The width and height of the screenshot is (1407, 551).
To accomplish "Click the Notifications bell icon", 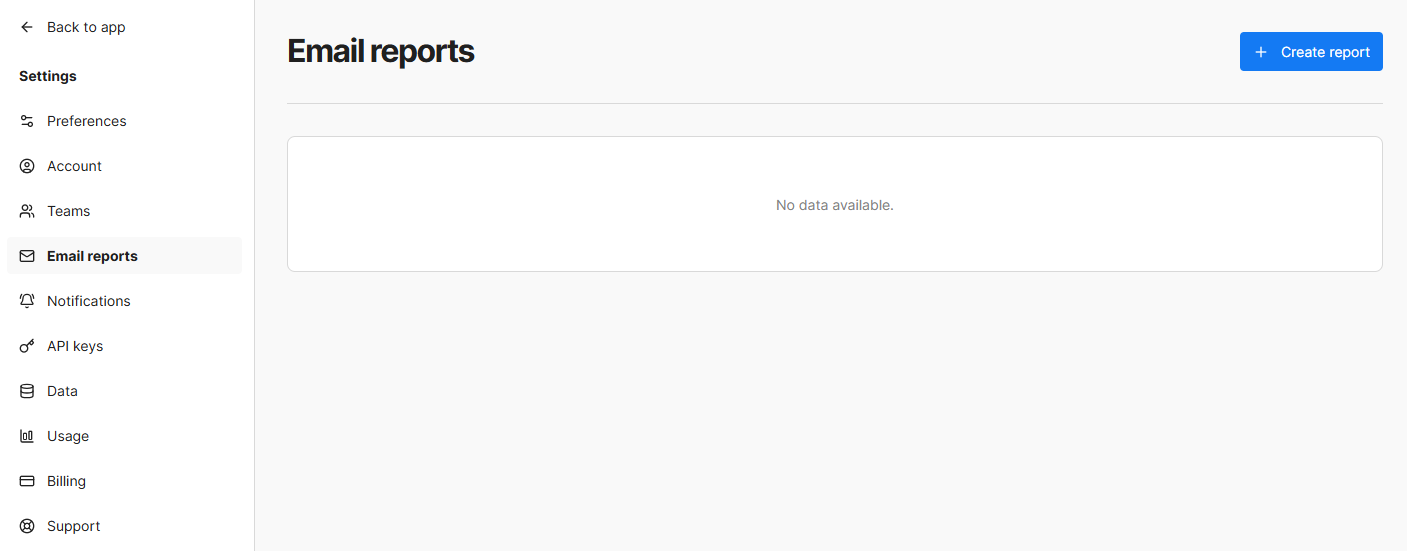I will (27, 301).
